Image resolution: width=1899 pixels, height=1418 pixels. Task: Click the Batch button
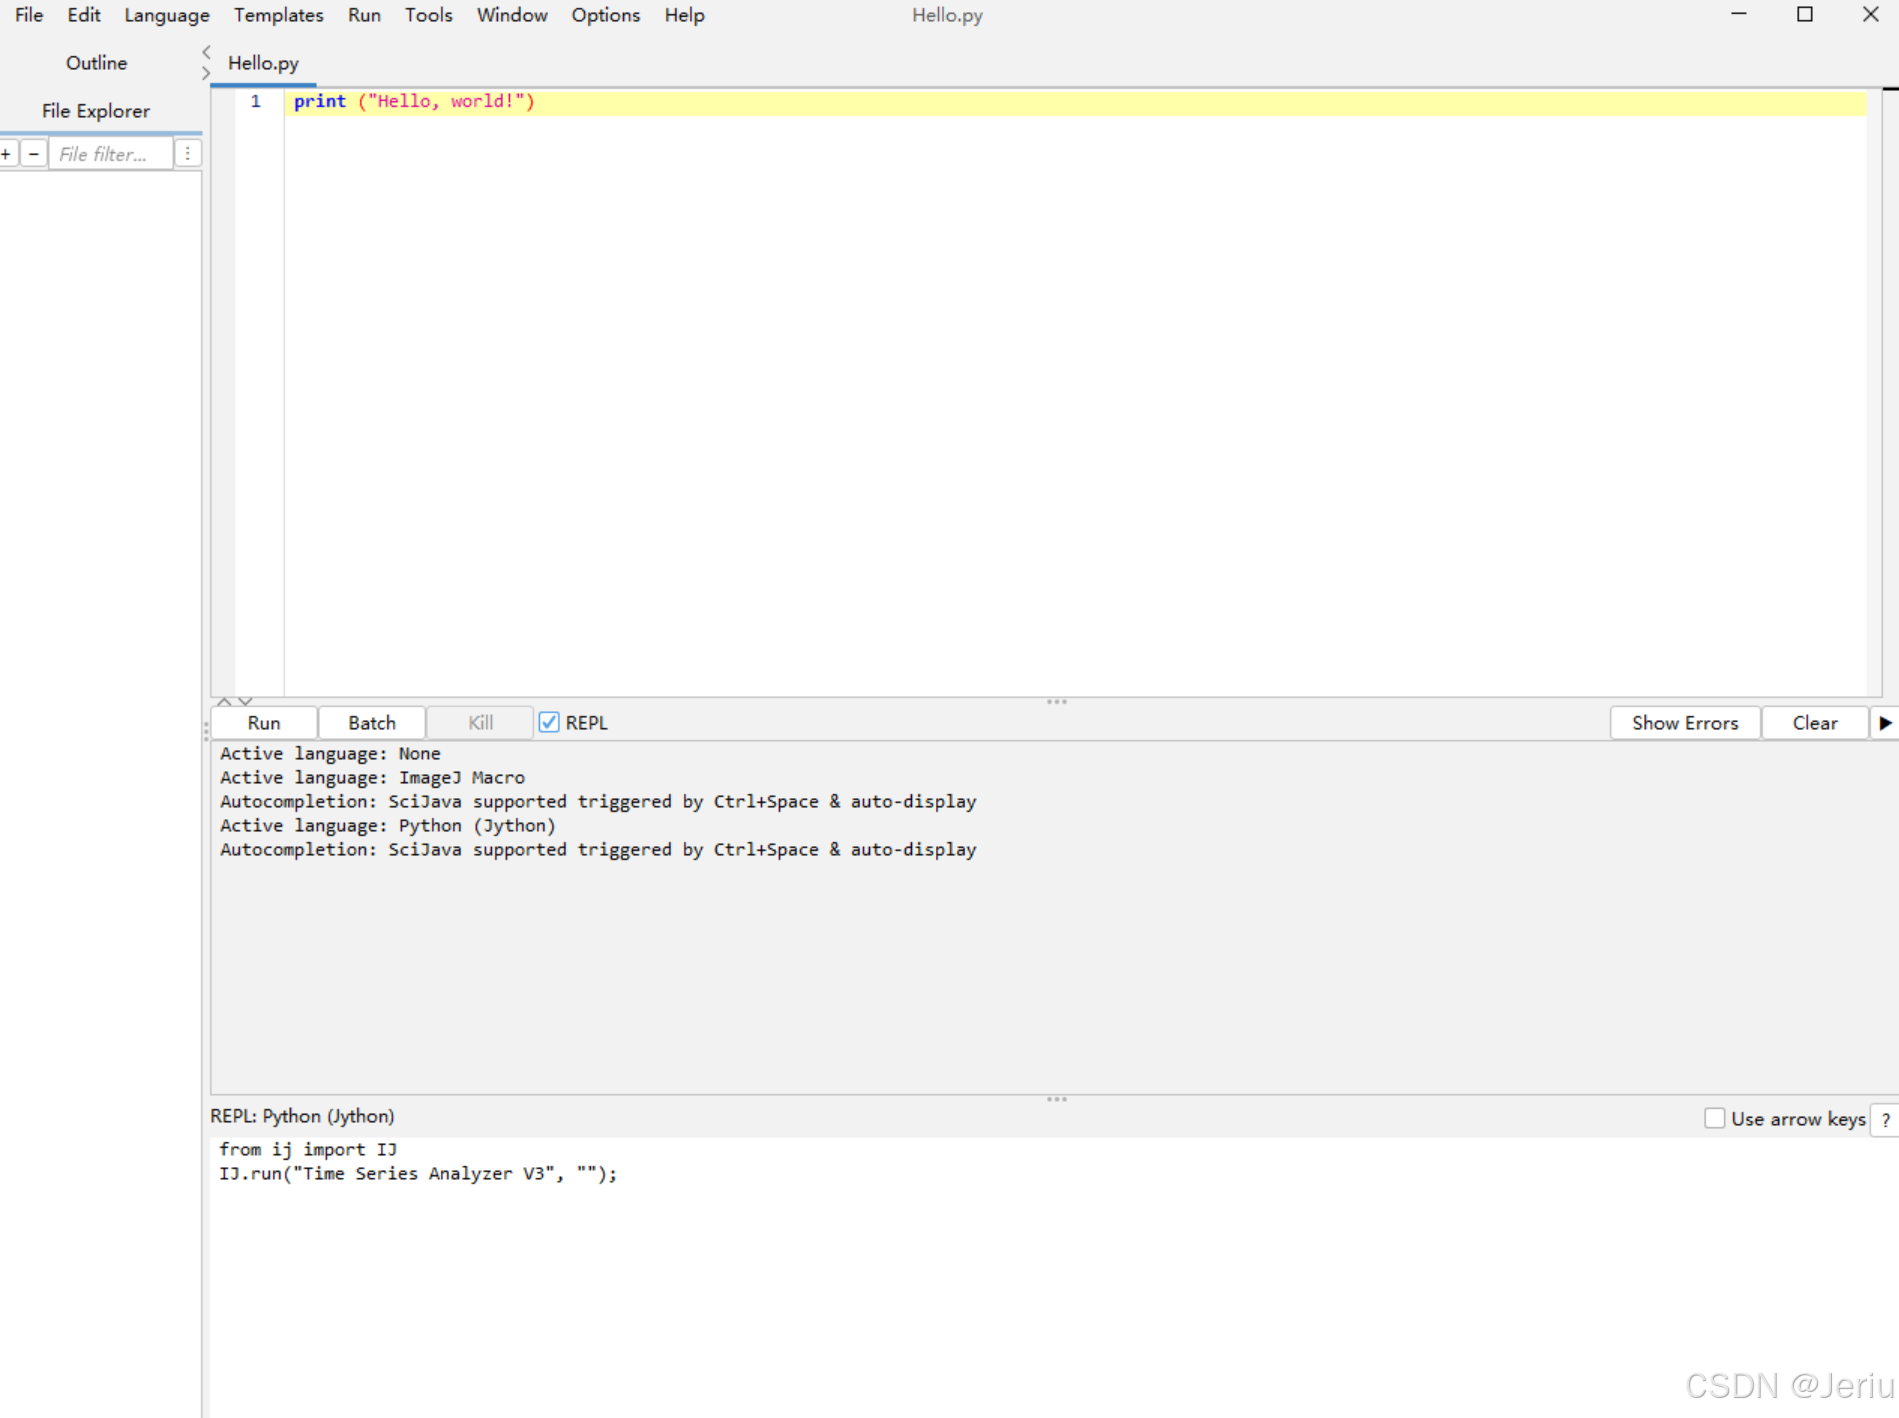pyautogui.click(x=372, y=723)
